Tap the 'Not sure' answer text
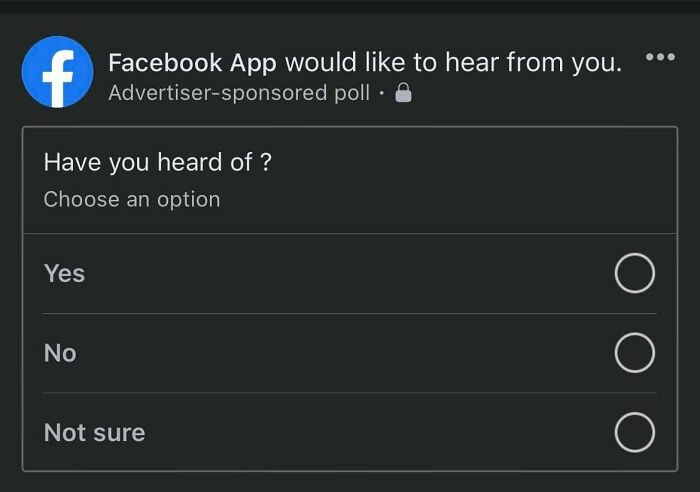Image resolution: width=700 pixels, height=492 pixels. [x=94, y=433]
